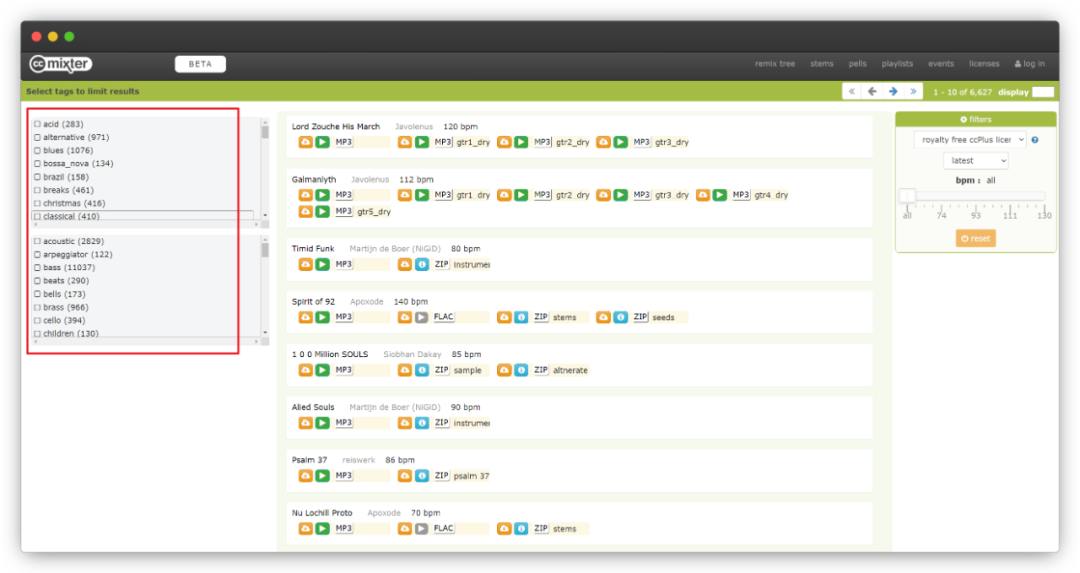This screenshot has height=573, width=1080.
Task: Tick the bass instrument tag checkbox
Action: pyautogui.click(x=38, y=268)
